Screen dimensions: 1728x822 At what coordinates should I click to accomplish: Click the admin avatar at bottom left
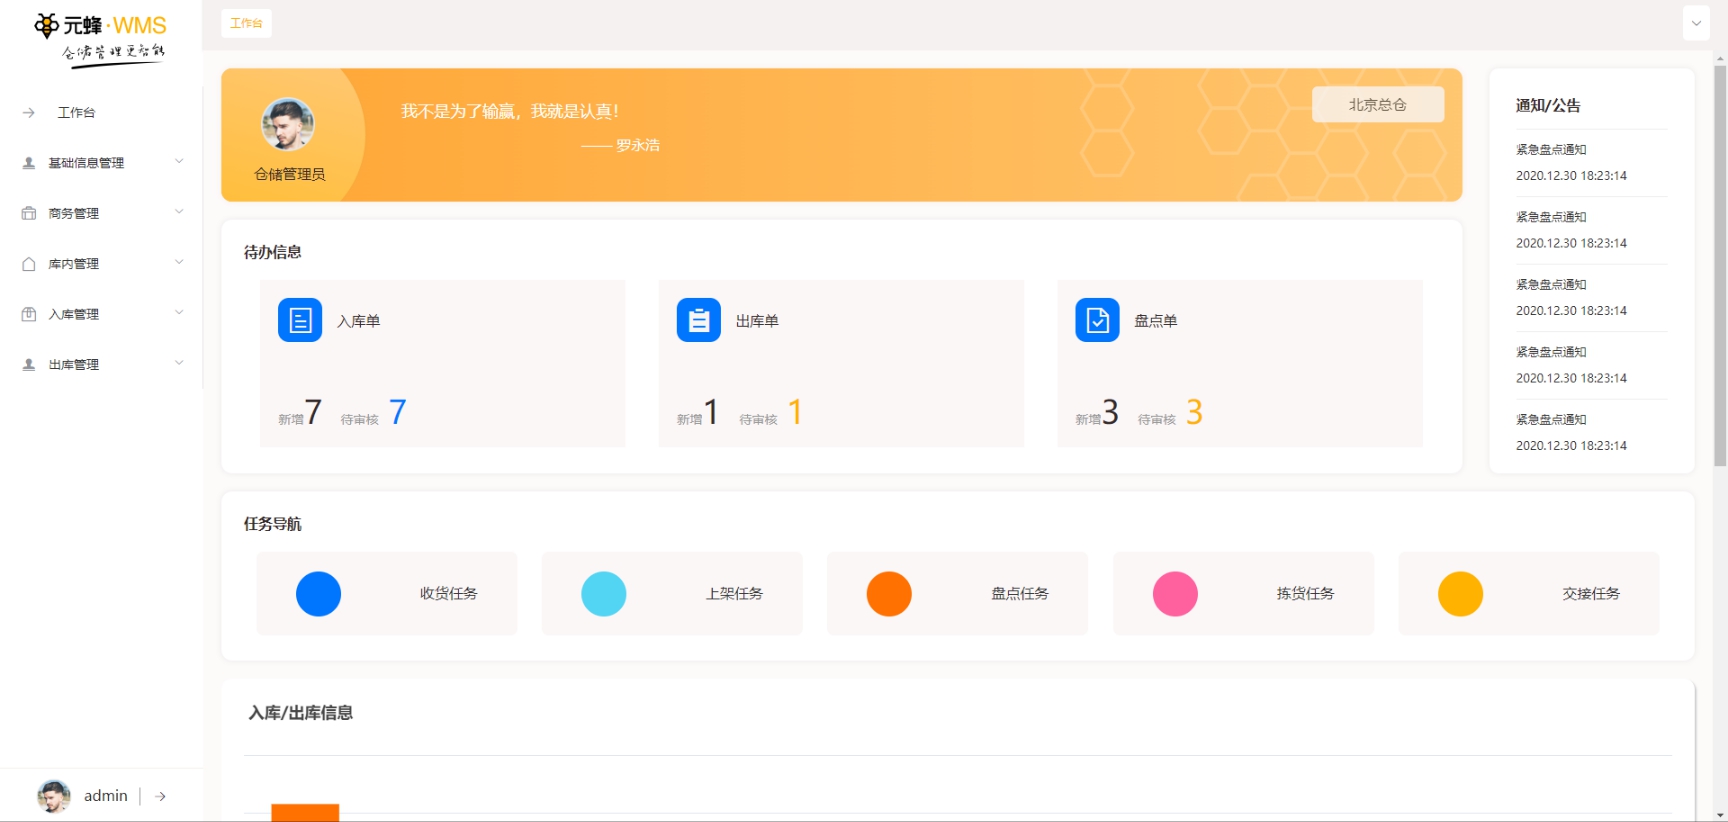pos(54,796)
